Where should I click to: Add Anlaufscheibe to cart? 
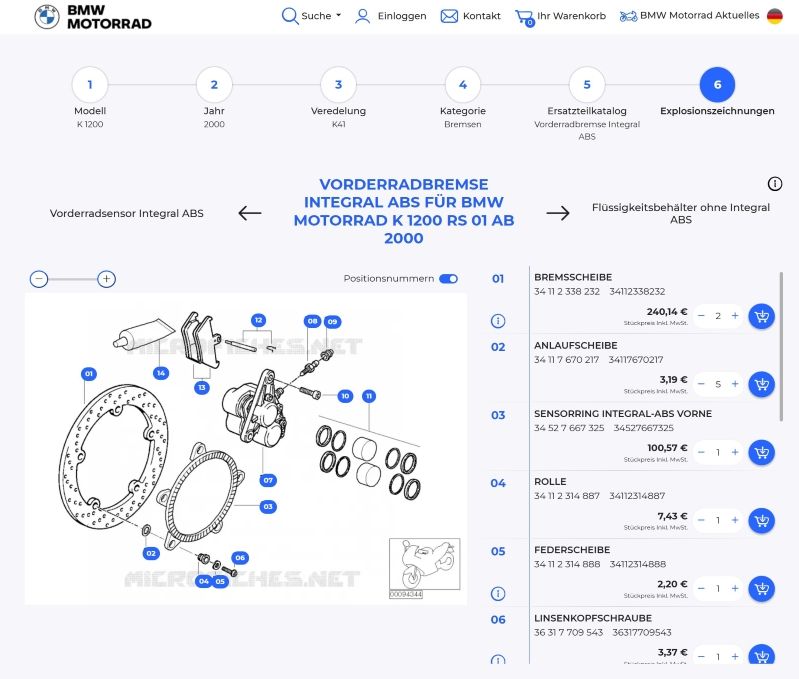pyautogui.click(x=761, y=384)
